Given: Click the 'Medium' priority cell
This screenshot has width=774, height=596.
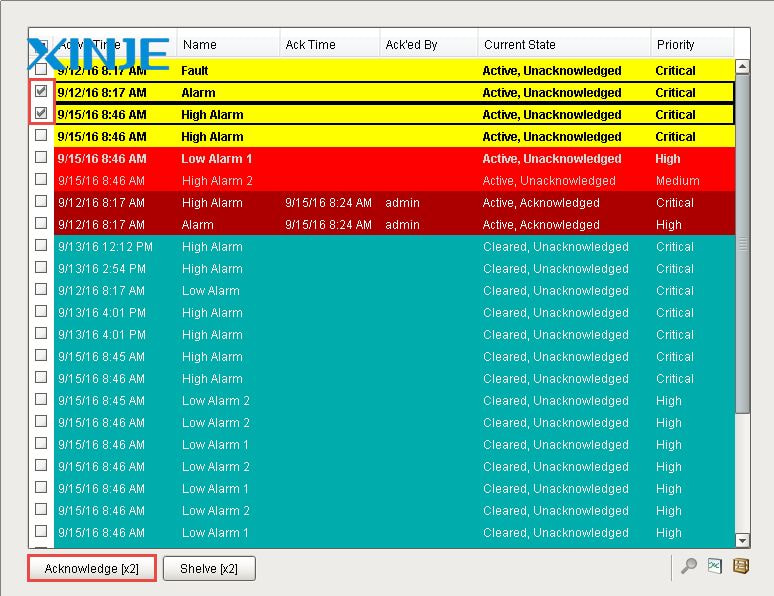Looking at the screenshot, I should (x=677, y=181).
